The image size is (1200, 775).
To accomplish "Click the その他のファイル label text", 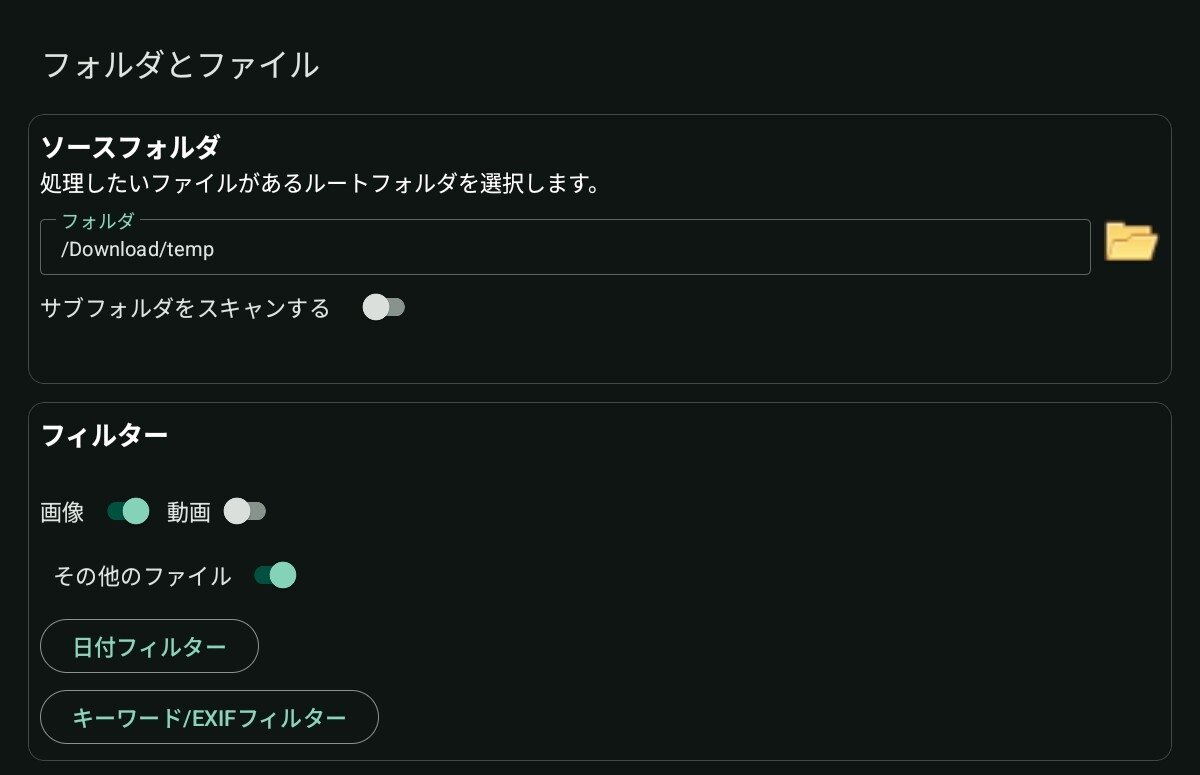I will 142,576.
